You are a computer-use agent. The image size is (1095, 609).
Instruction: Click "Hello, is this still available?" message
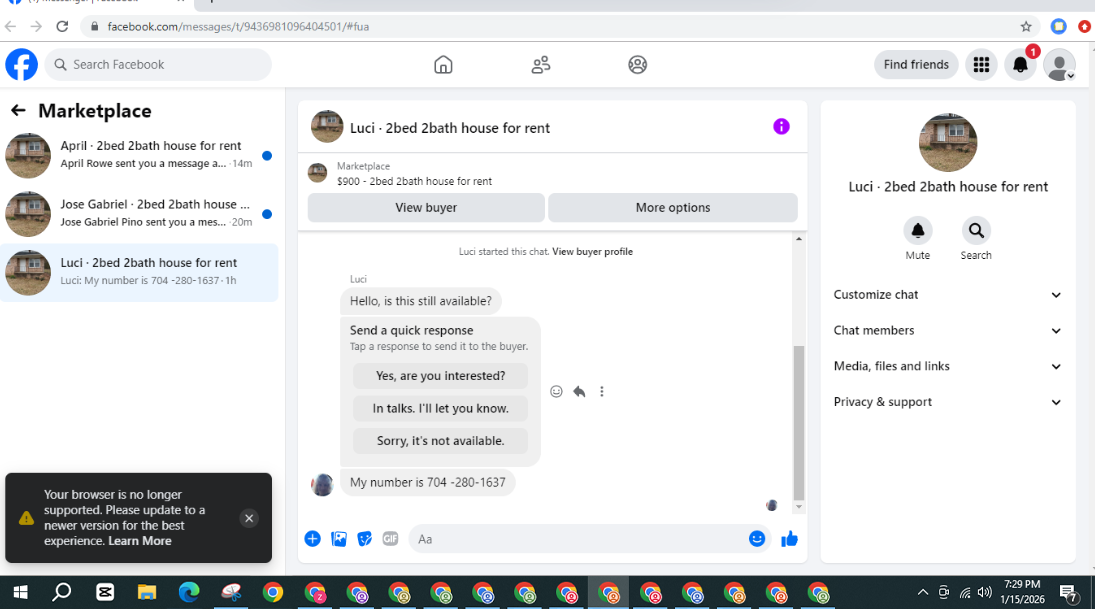click(420, 301)
